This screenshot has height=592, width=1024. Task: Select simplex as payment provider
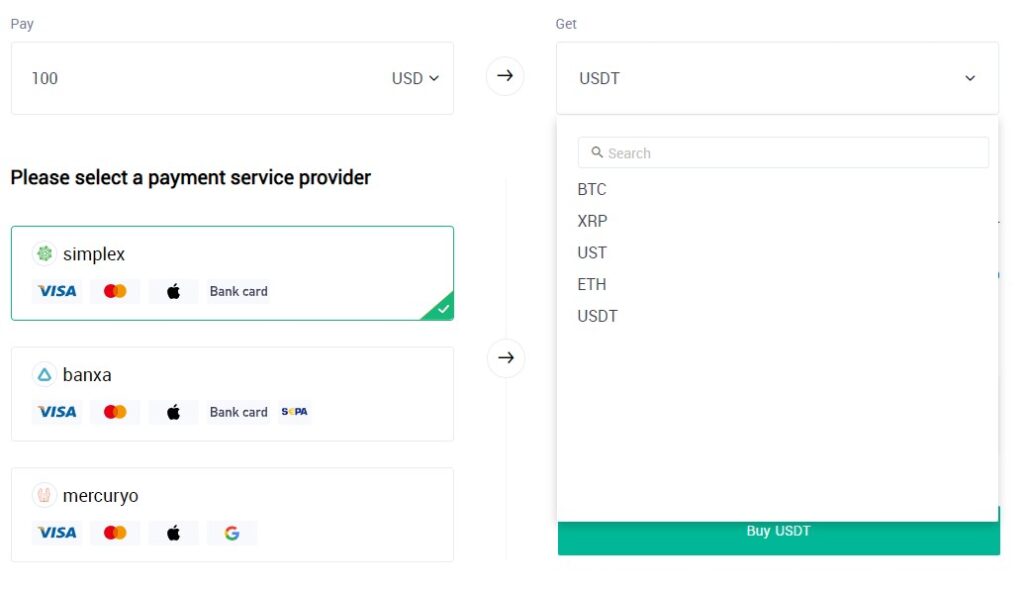point(232,273)
